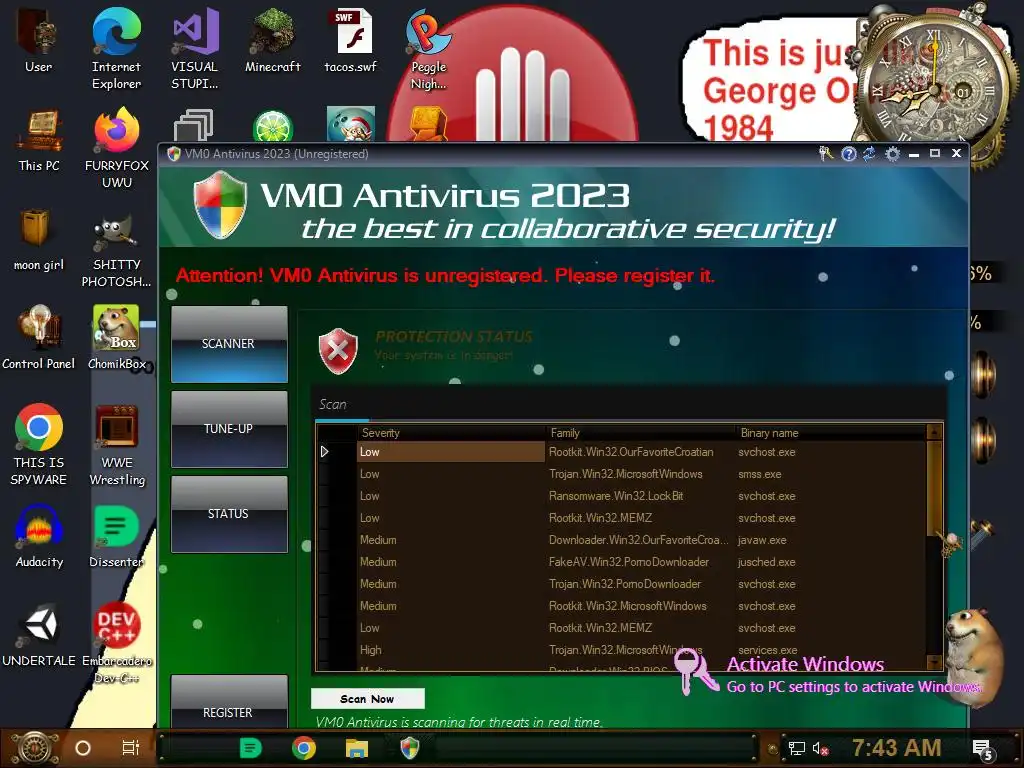Open the FURRYFOX UWU desktop icon

117,148
